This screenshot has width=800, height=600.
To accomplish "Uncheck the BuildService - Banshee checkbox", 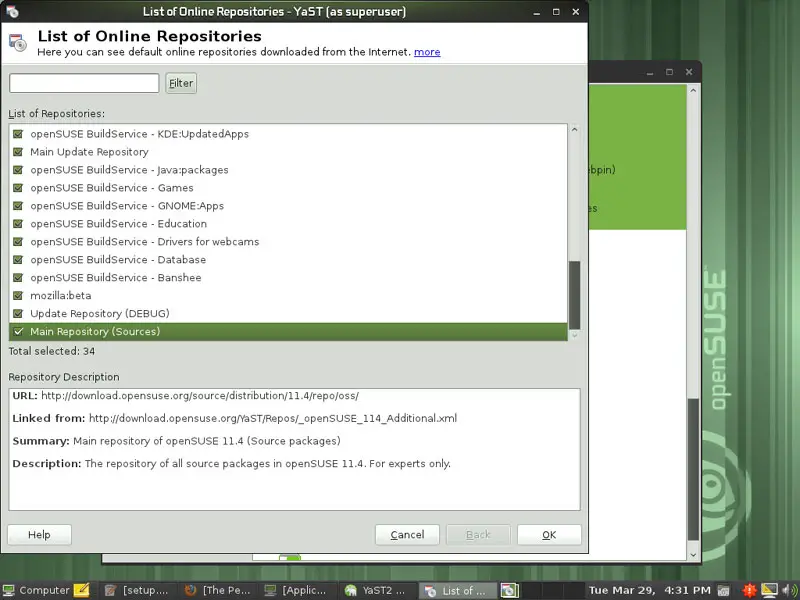I will [x=18, y=278].
